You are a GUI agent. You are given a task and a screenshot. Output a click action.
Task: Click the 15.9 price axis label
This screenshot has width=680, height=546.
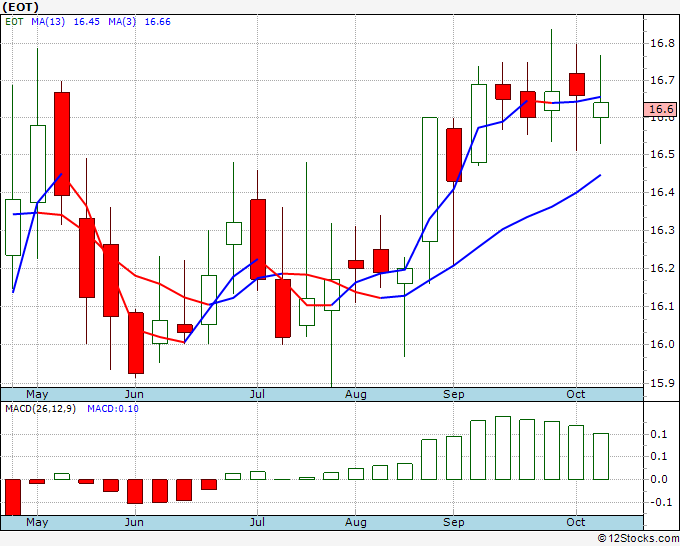click(662, 383)
